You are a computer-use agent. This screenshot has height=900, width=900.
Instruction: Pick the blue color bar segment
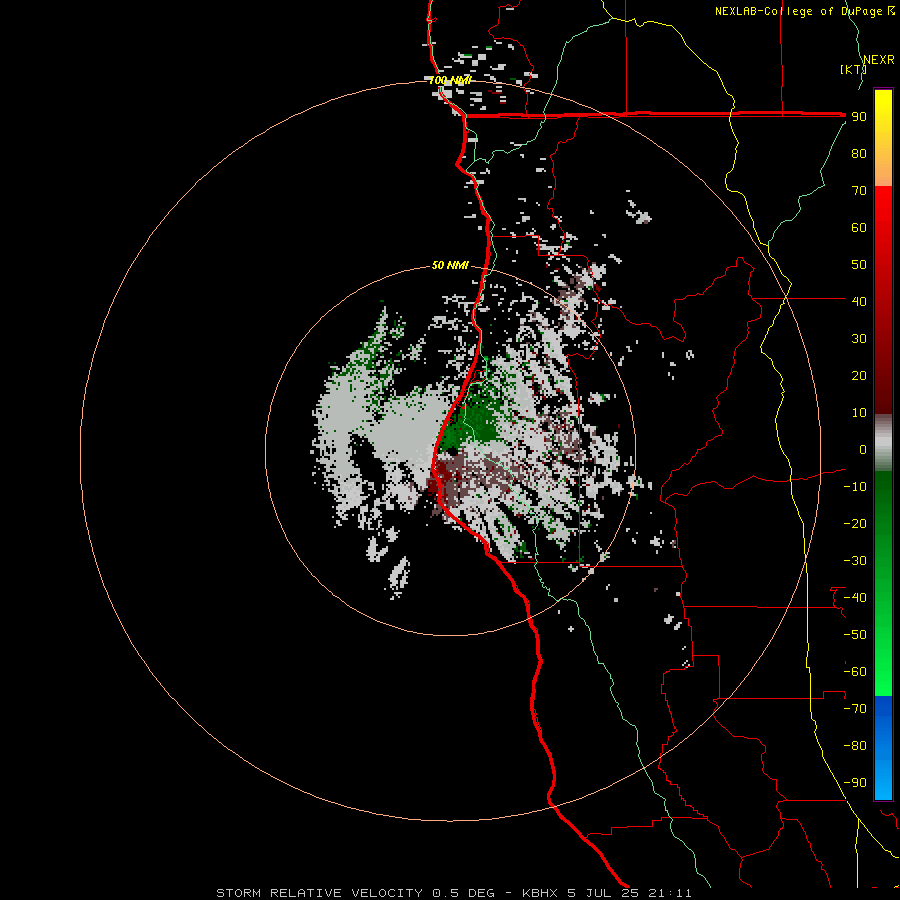(883, 748)
